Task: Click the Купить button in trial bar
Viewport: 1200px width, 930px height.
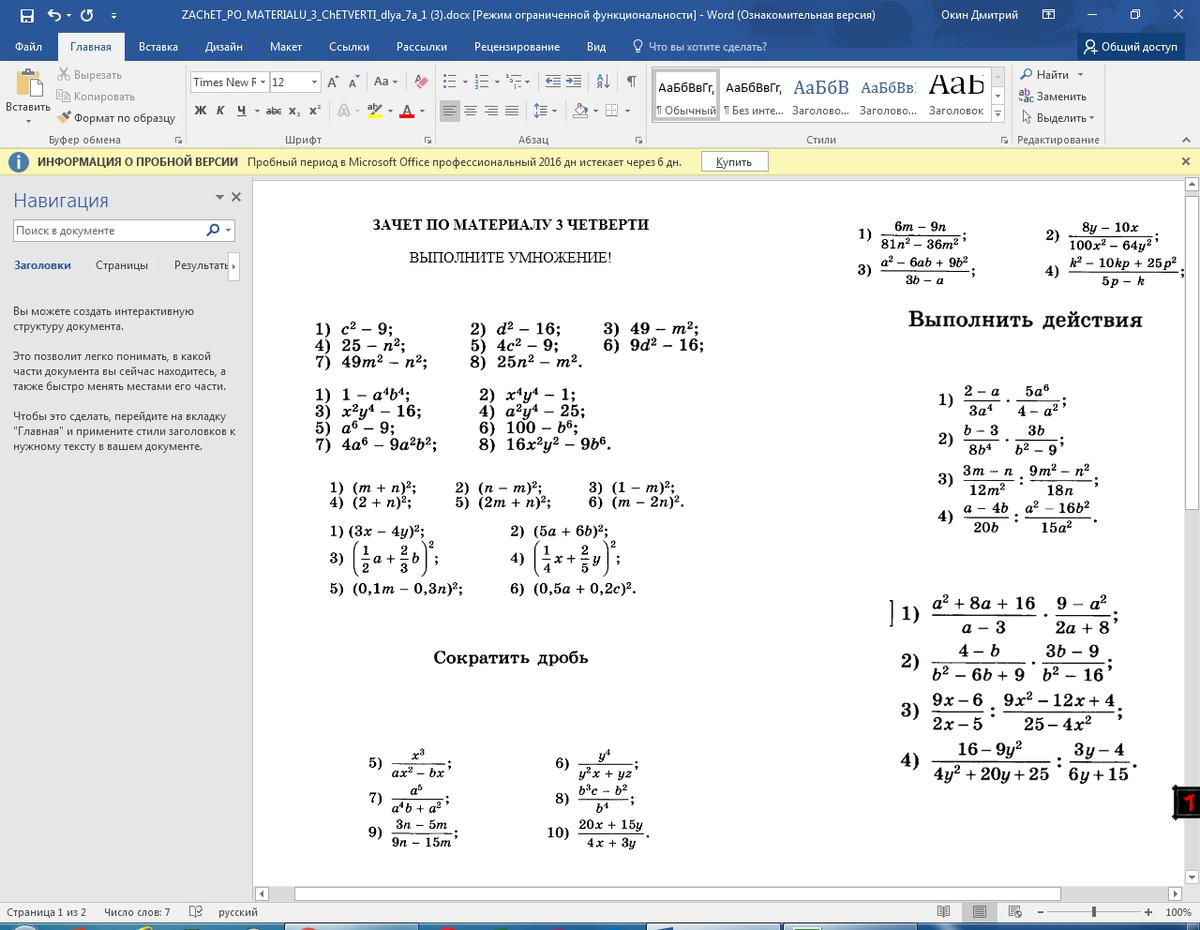Action: [x=734, y=162]
